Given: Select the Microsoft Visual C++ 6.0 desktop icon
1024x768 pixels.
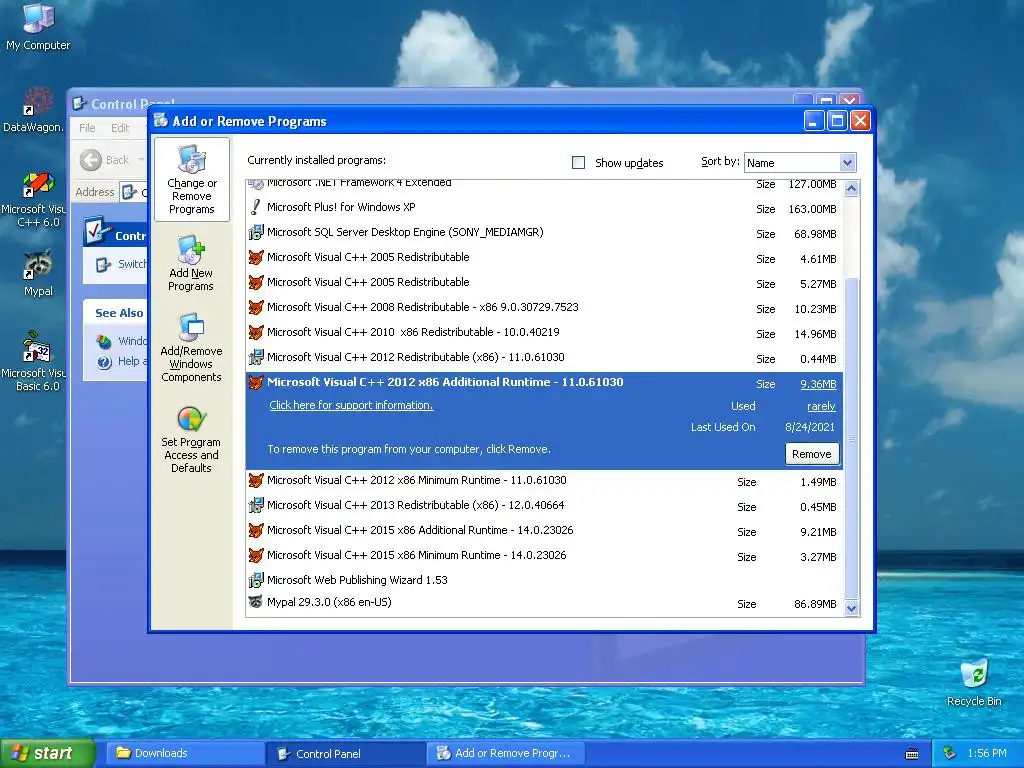Looking at the screenshot, I should tap(34, 199).
